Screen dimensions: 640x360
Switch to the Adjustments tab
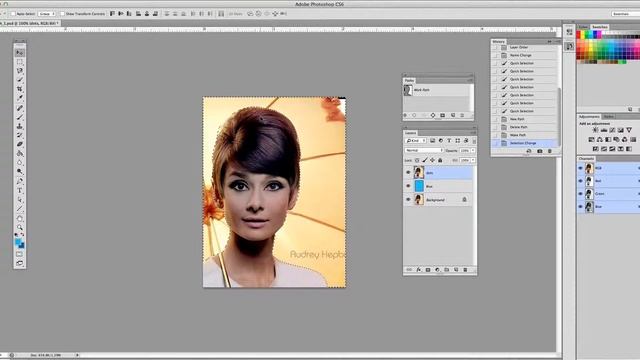coord(589,117)
